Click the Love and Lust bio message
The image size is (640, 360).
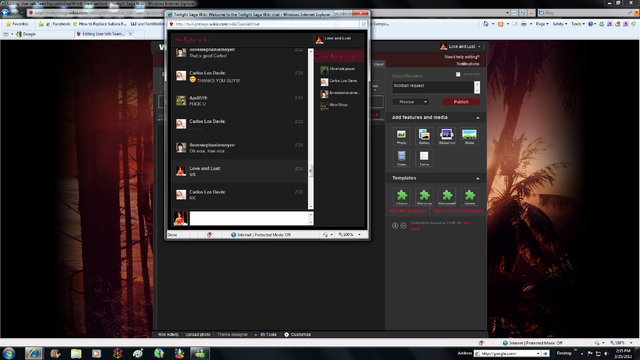click(x=240, y=171)
